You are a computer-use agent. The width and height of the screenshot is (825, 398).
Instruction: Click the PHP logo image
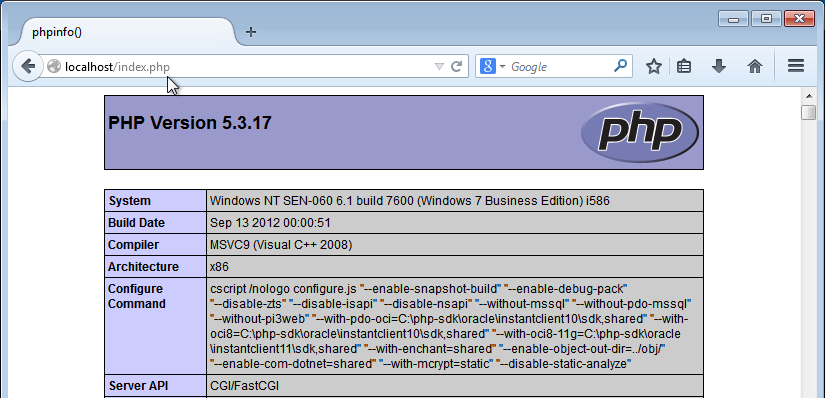pos(640,133)
